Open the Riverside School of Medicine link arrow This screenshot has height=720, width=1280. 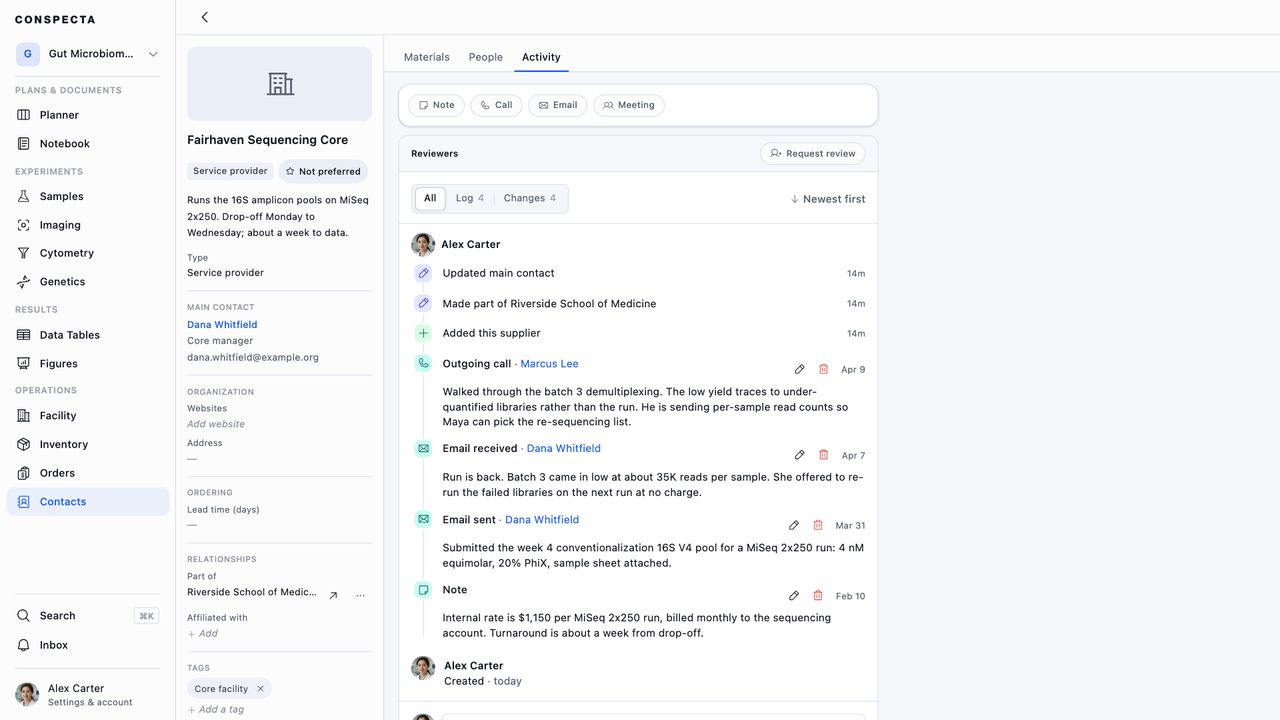(333, 595)
